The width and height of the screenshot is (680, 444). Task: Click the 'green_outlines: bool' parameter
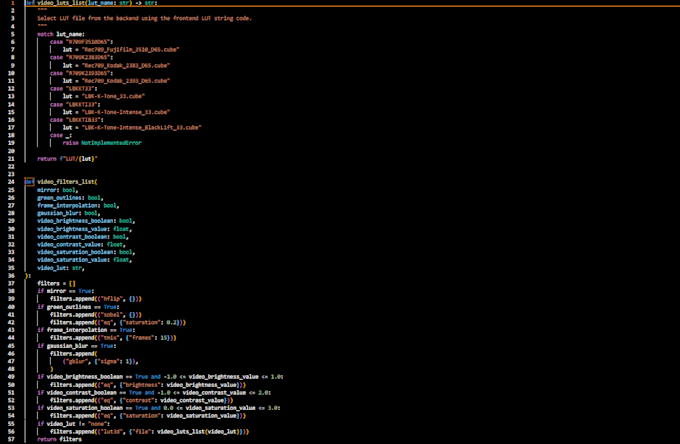[x=69, y=198]
